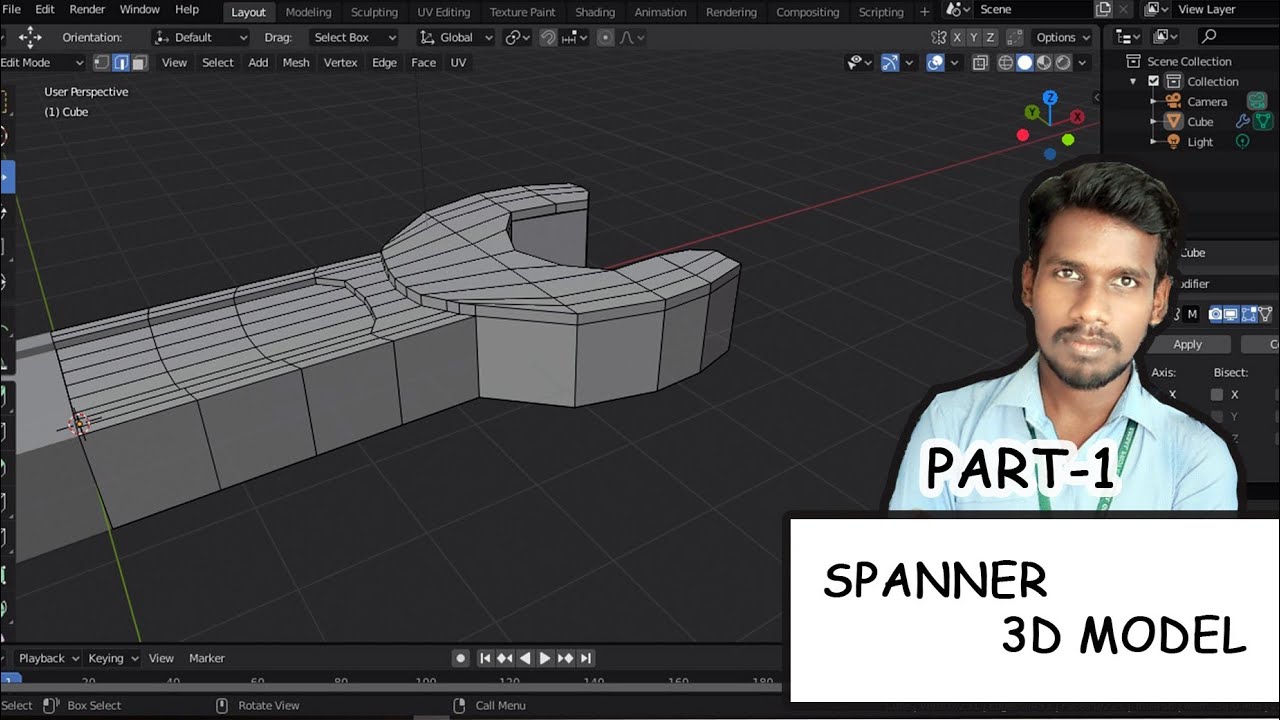Click the Apply modifier button

[1188, 344]
